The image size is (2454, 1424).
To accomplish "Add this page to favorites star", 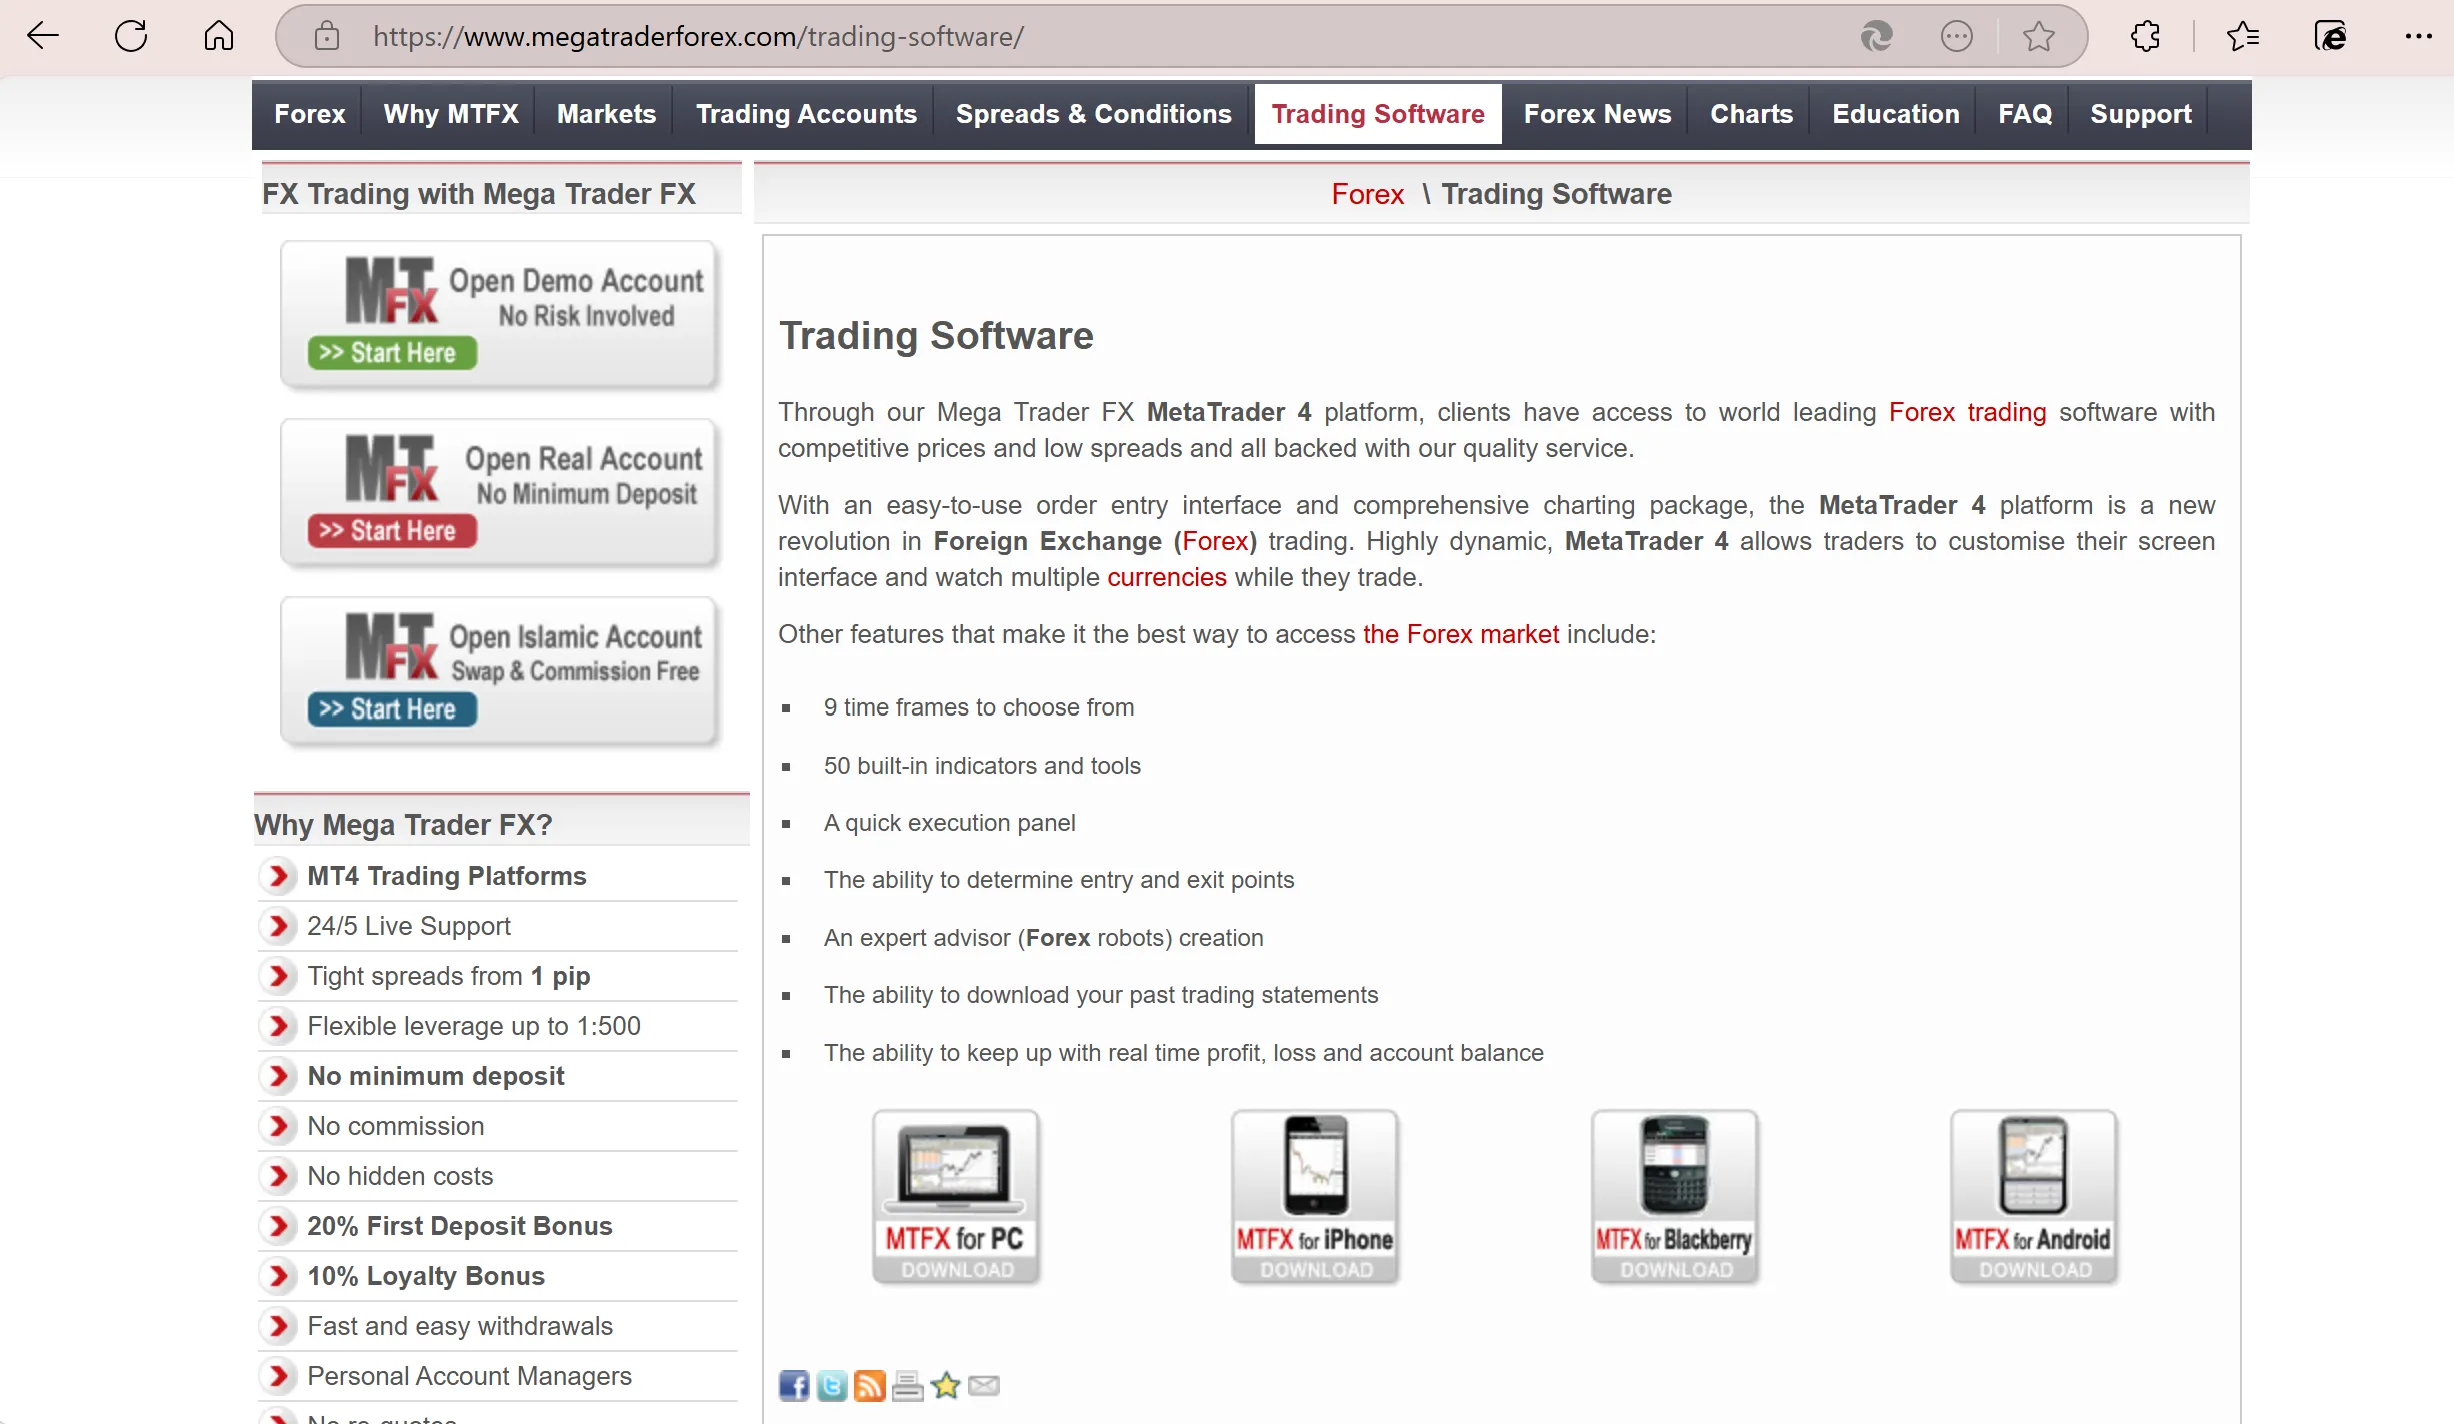I will point(2038,37).
